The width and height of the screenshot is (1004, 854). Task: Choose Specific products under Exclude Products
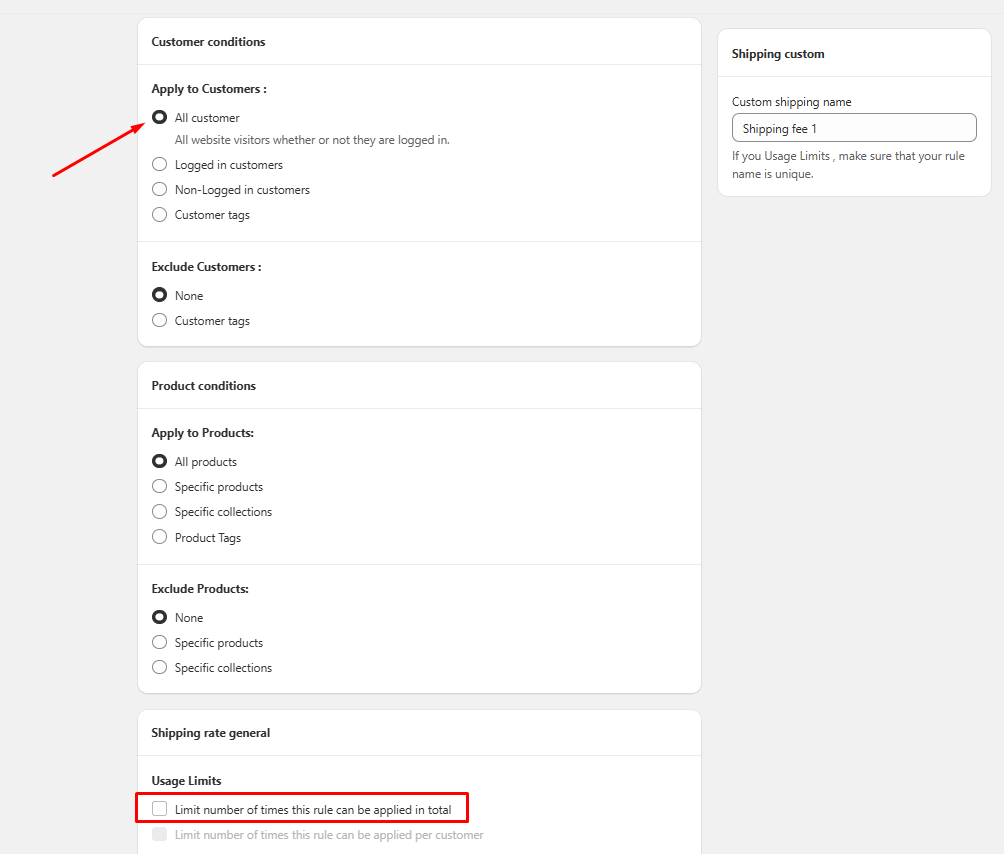[159, 643]
